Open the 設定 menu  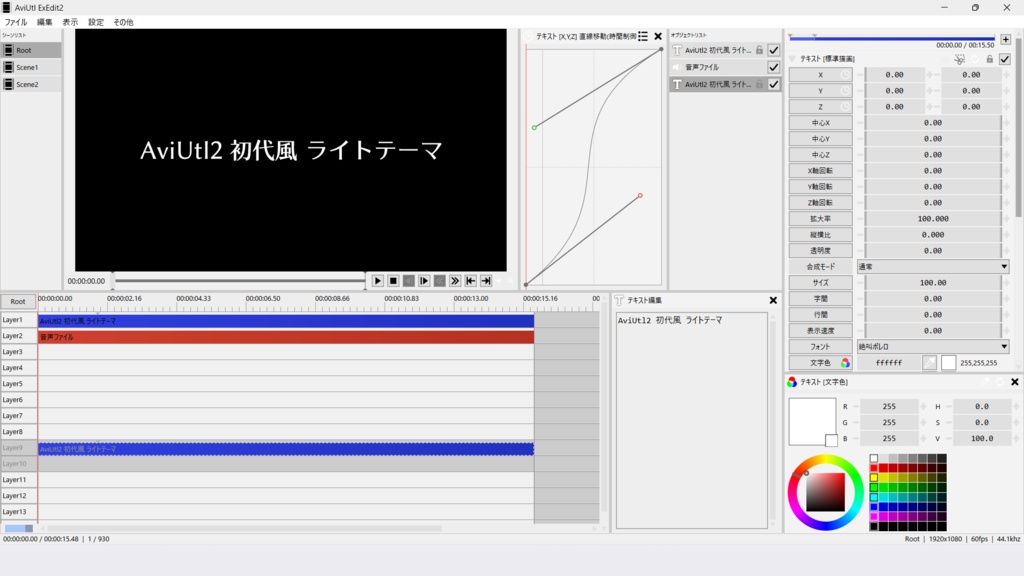point(96,22)
